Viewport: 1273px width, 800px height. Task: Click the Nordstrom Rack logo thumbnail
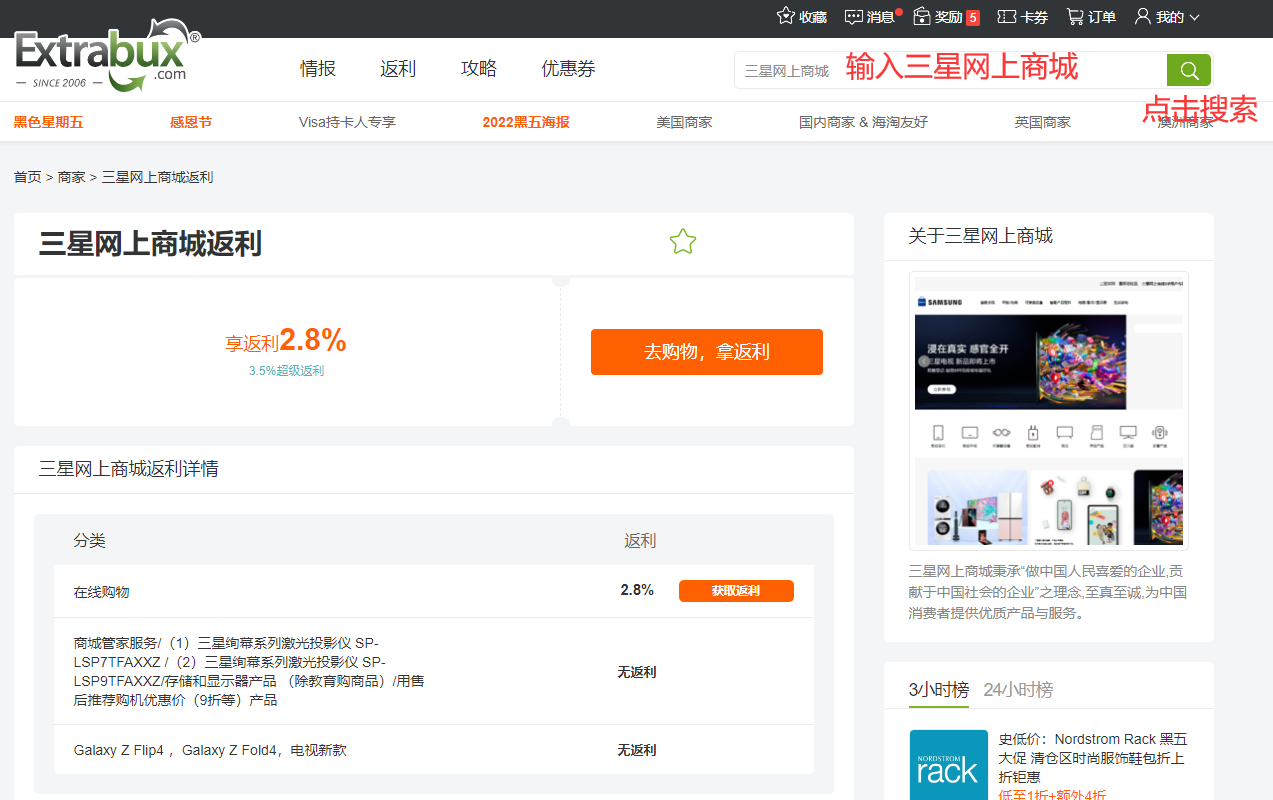tap(947, 765)
